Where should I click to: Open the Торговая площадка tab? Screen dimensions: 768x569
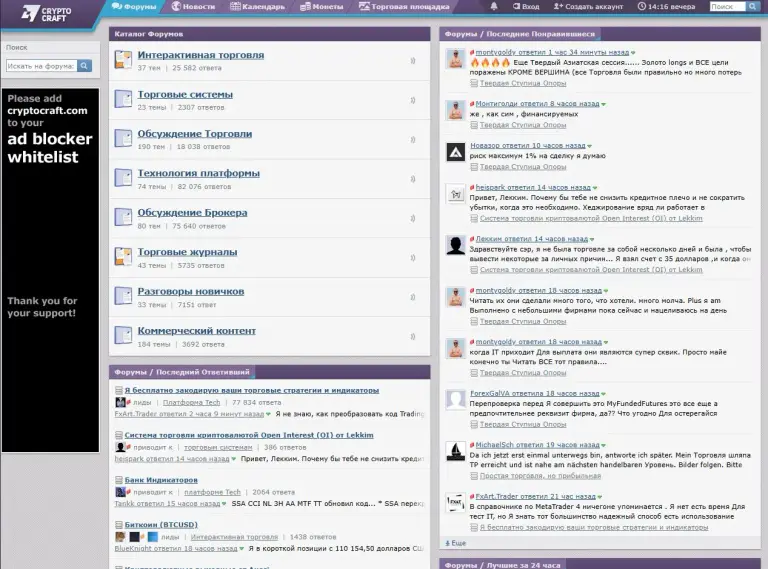tap(404, 6)
